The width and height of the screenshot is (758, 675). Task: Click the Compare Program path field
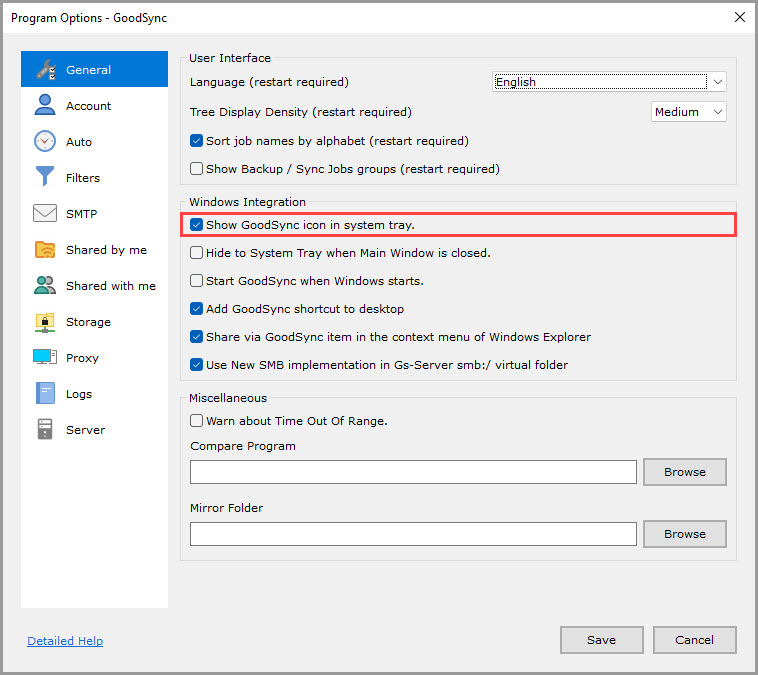[413, 472]
